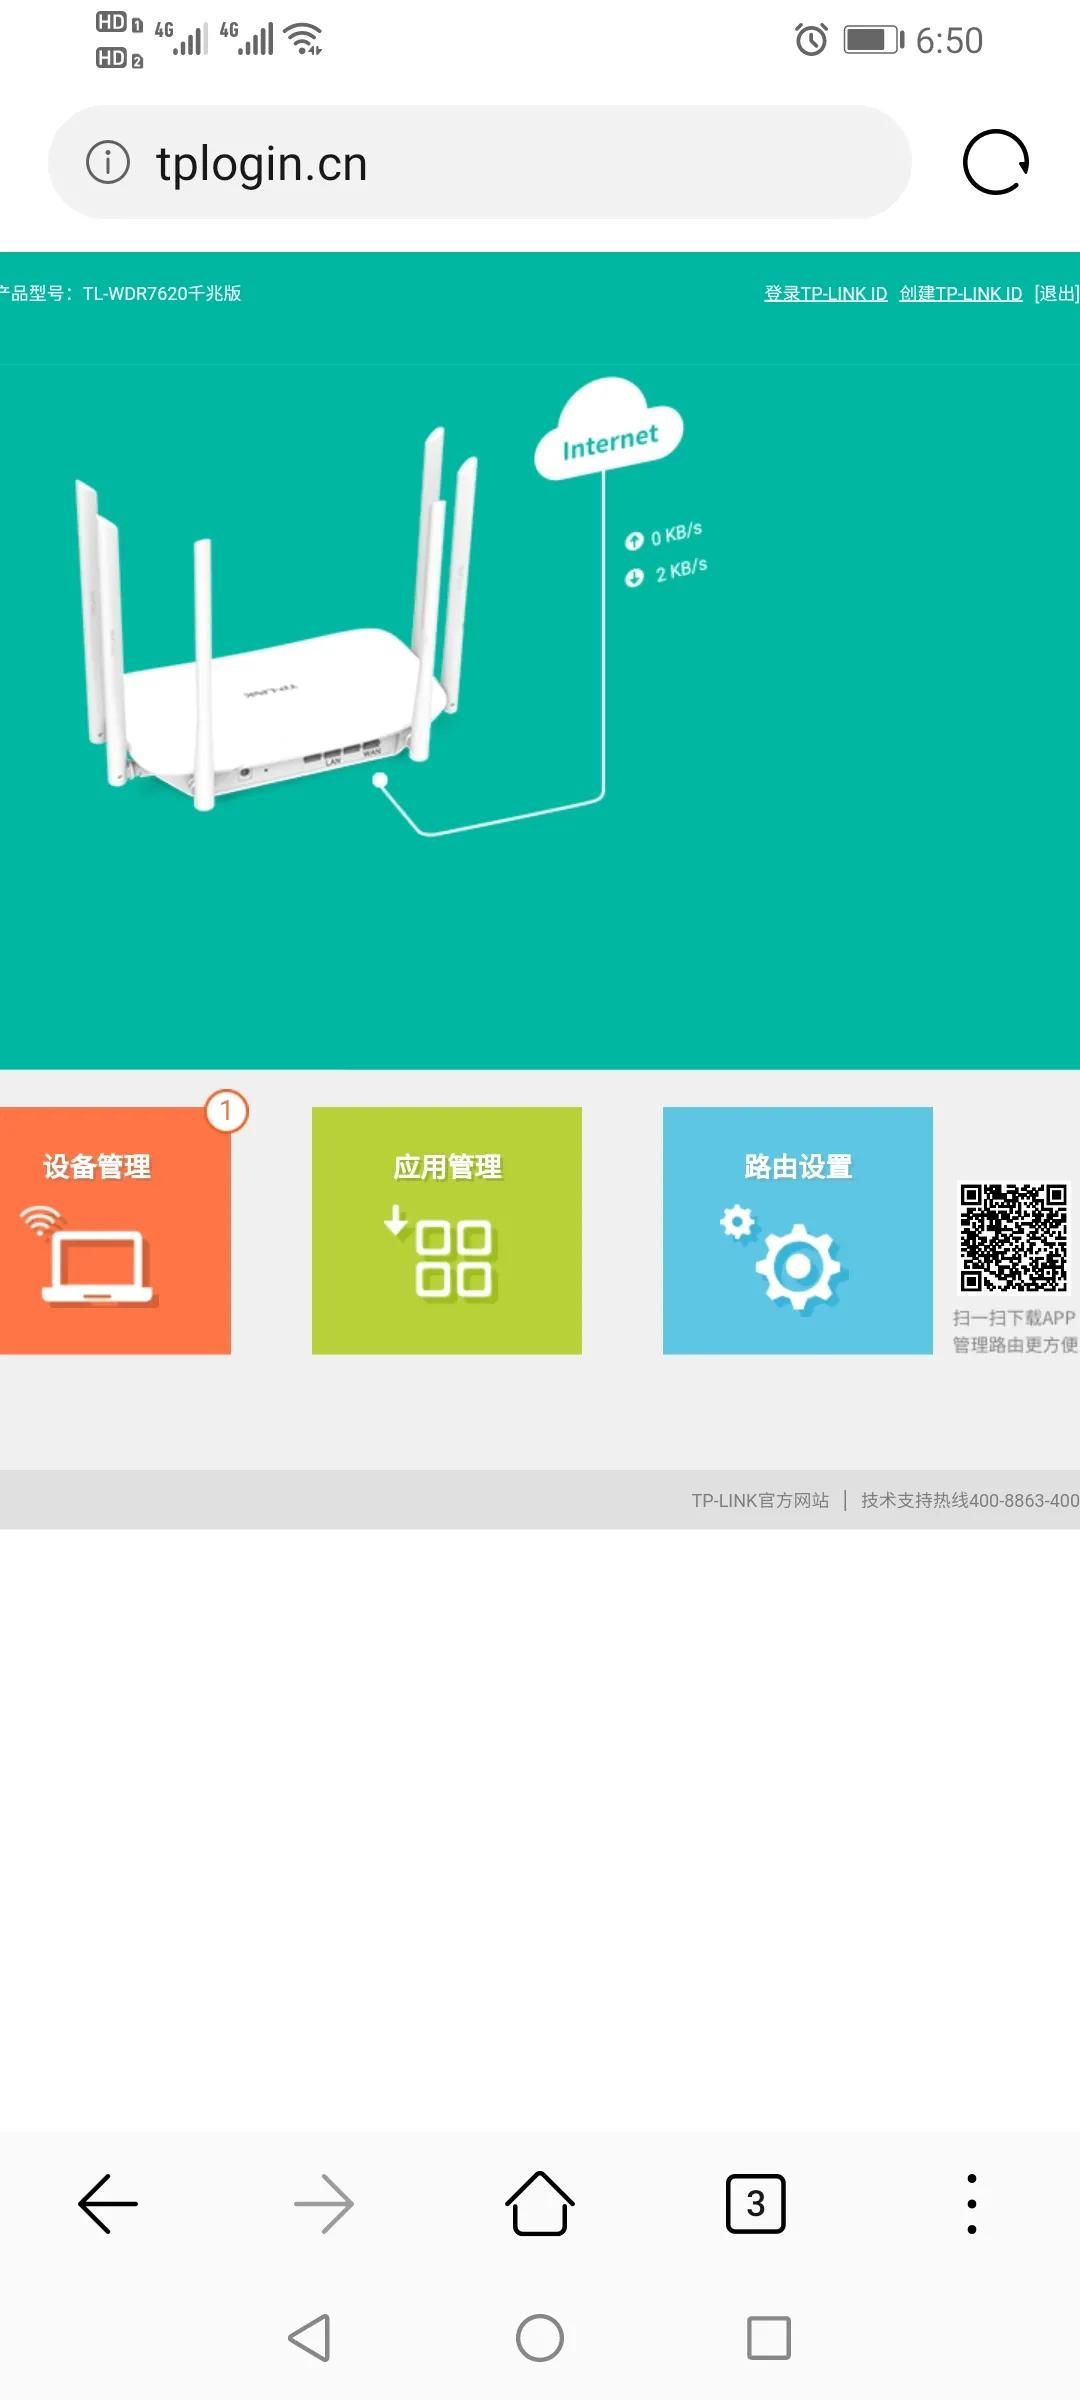Tap the QR code for app download
Screen dimensions: 1080x2400
click(x=1014, y=1237)
